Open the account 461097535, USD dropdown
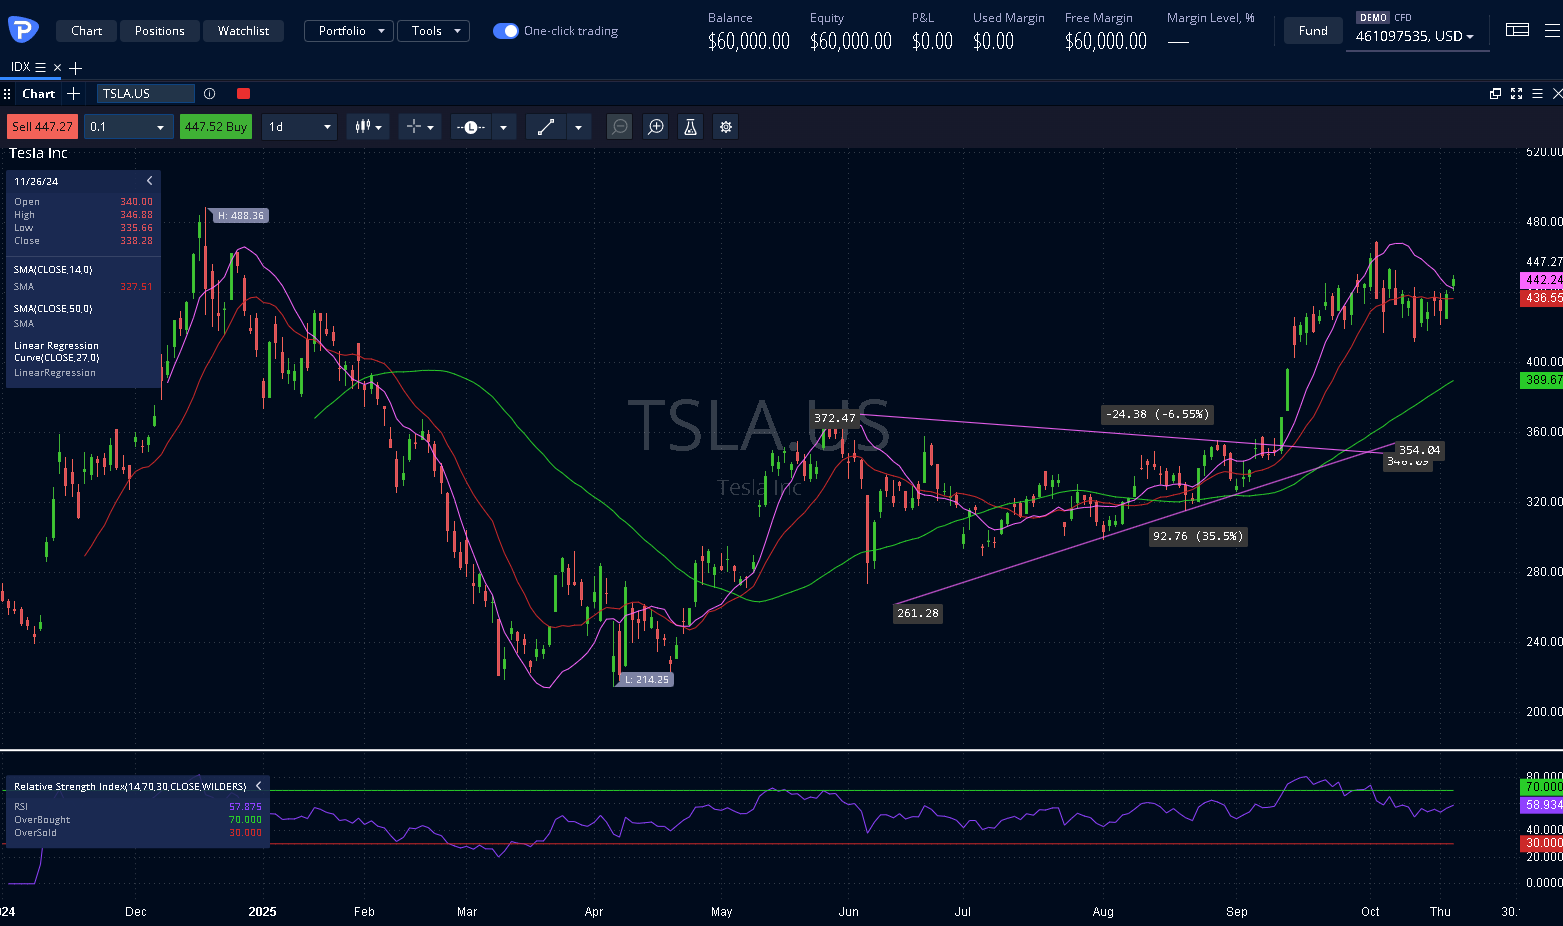 [1415, 36]
